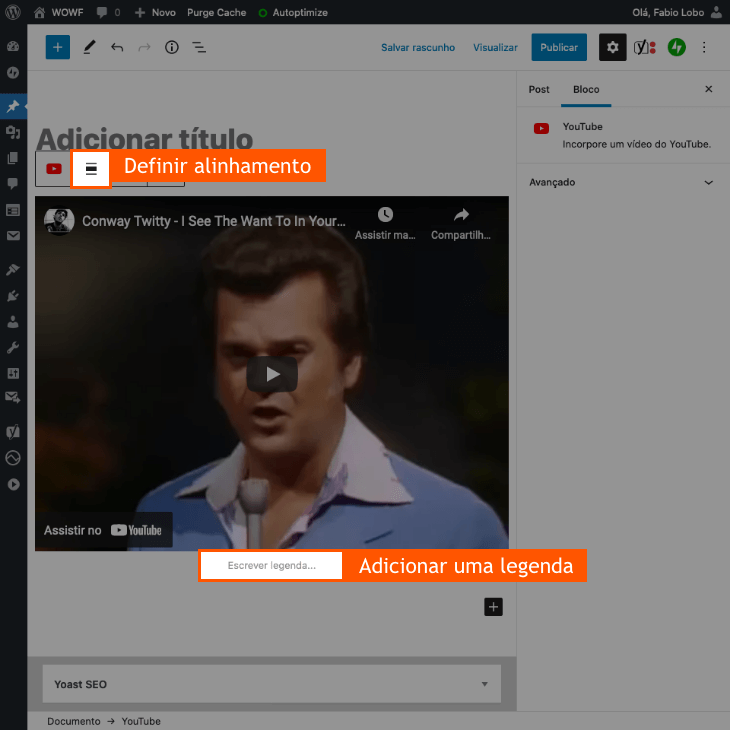Open the Autoptimize menu
The height and width of the screenshot is (730, 730).
293,13
